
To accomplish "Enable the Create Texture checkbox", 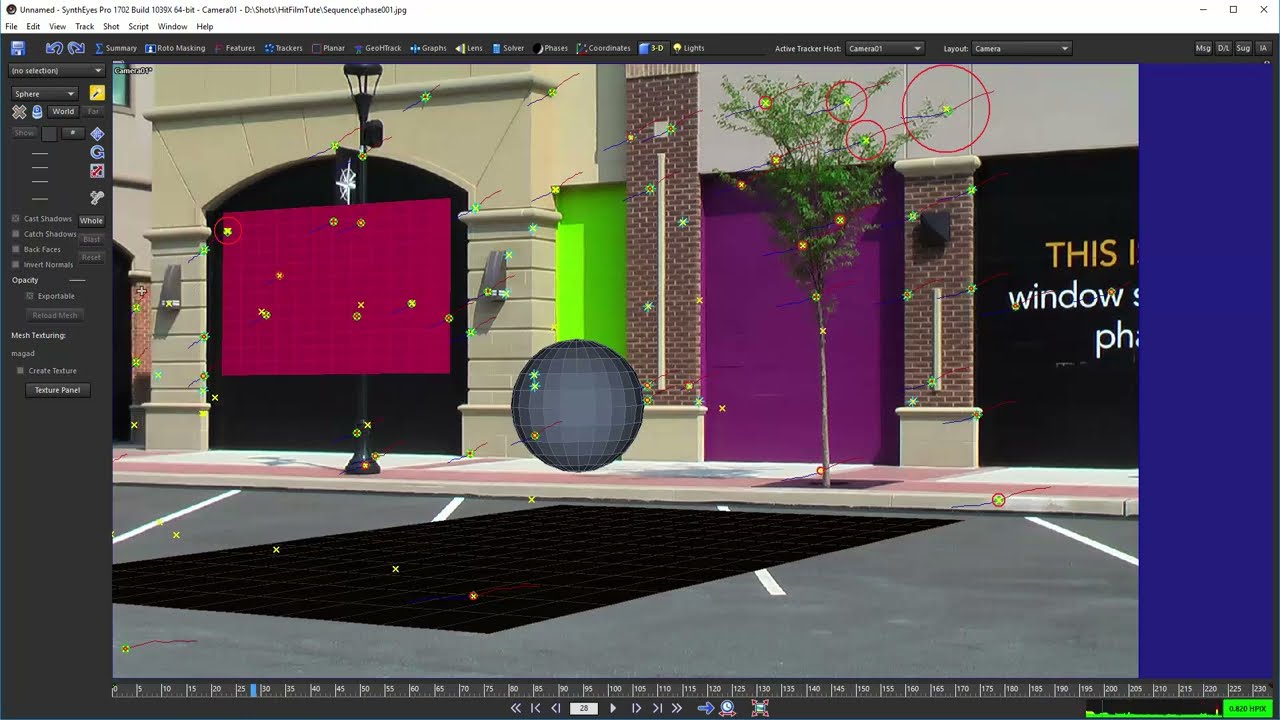I will (20, 371).
